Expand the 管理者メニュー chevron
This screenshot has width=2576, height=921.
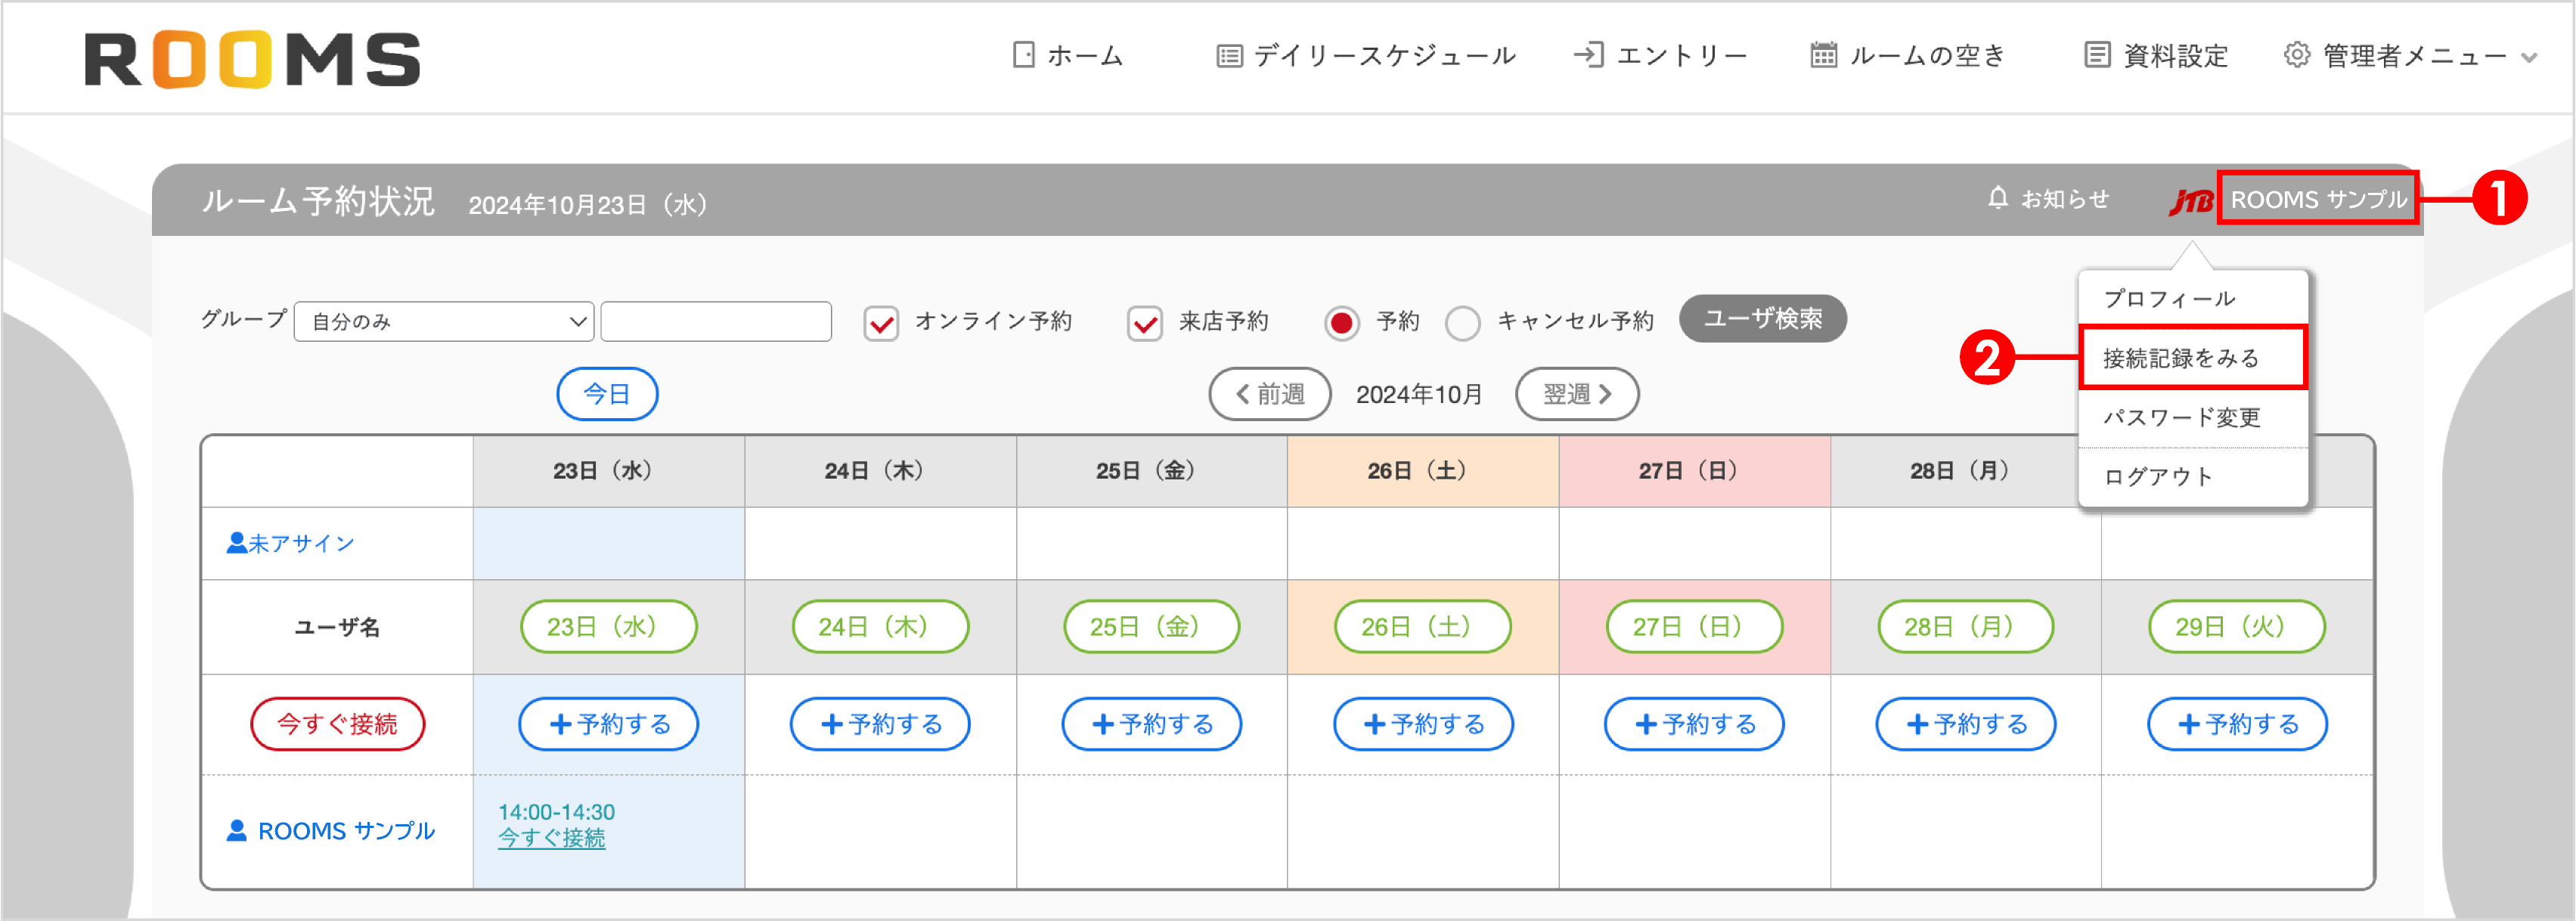tap(2530, 57)
